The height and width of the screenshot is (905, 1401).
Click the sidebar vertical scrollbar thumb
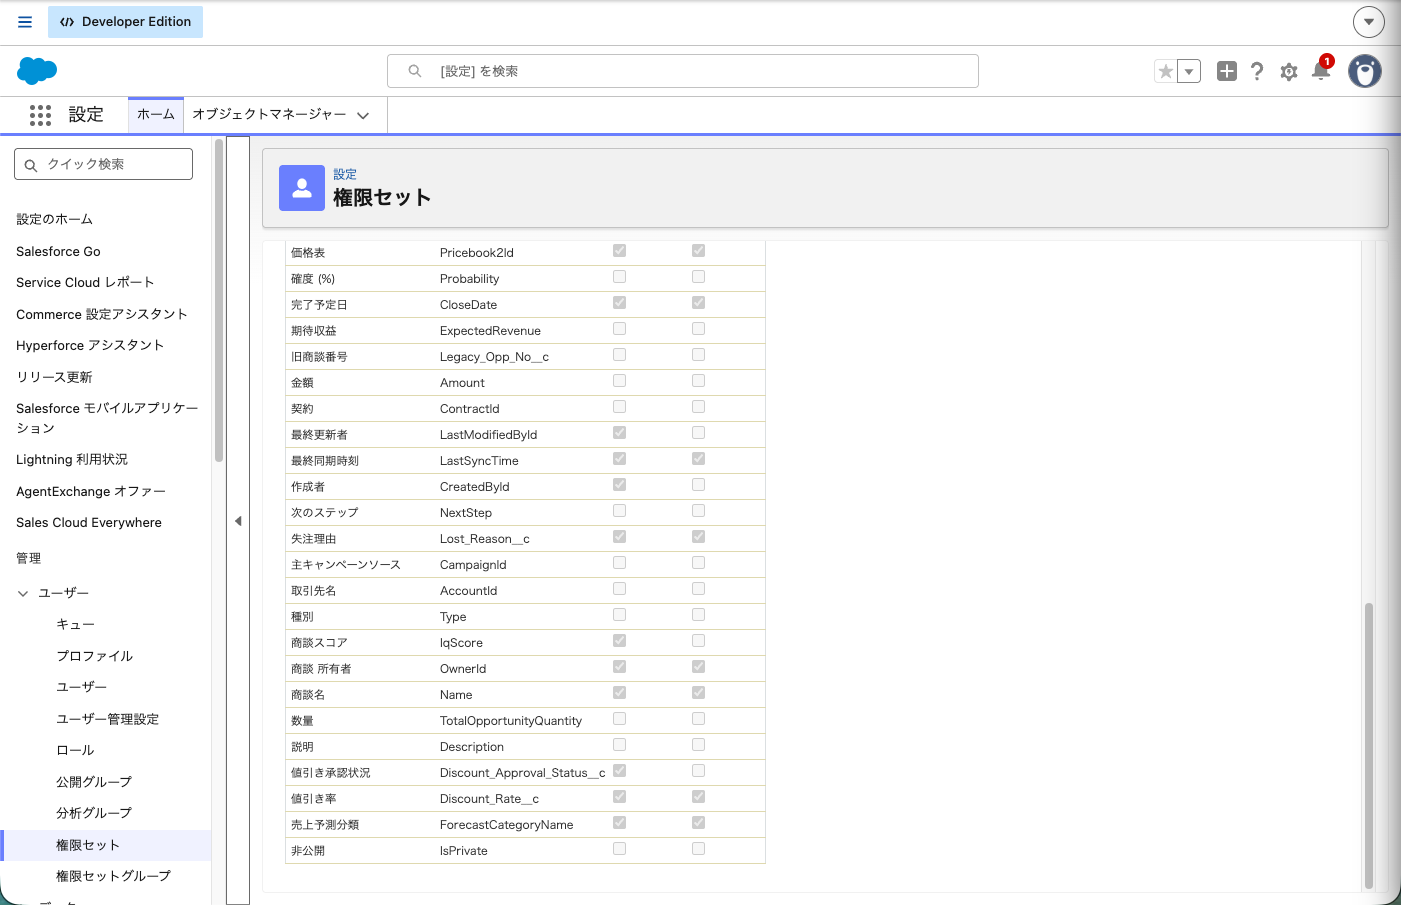pyautogui.click(x=219, y=300)
